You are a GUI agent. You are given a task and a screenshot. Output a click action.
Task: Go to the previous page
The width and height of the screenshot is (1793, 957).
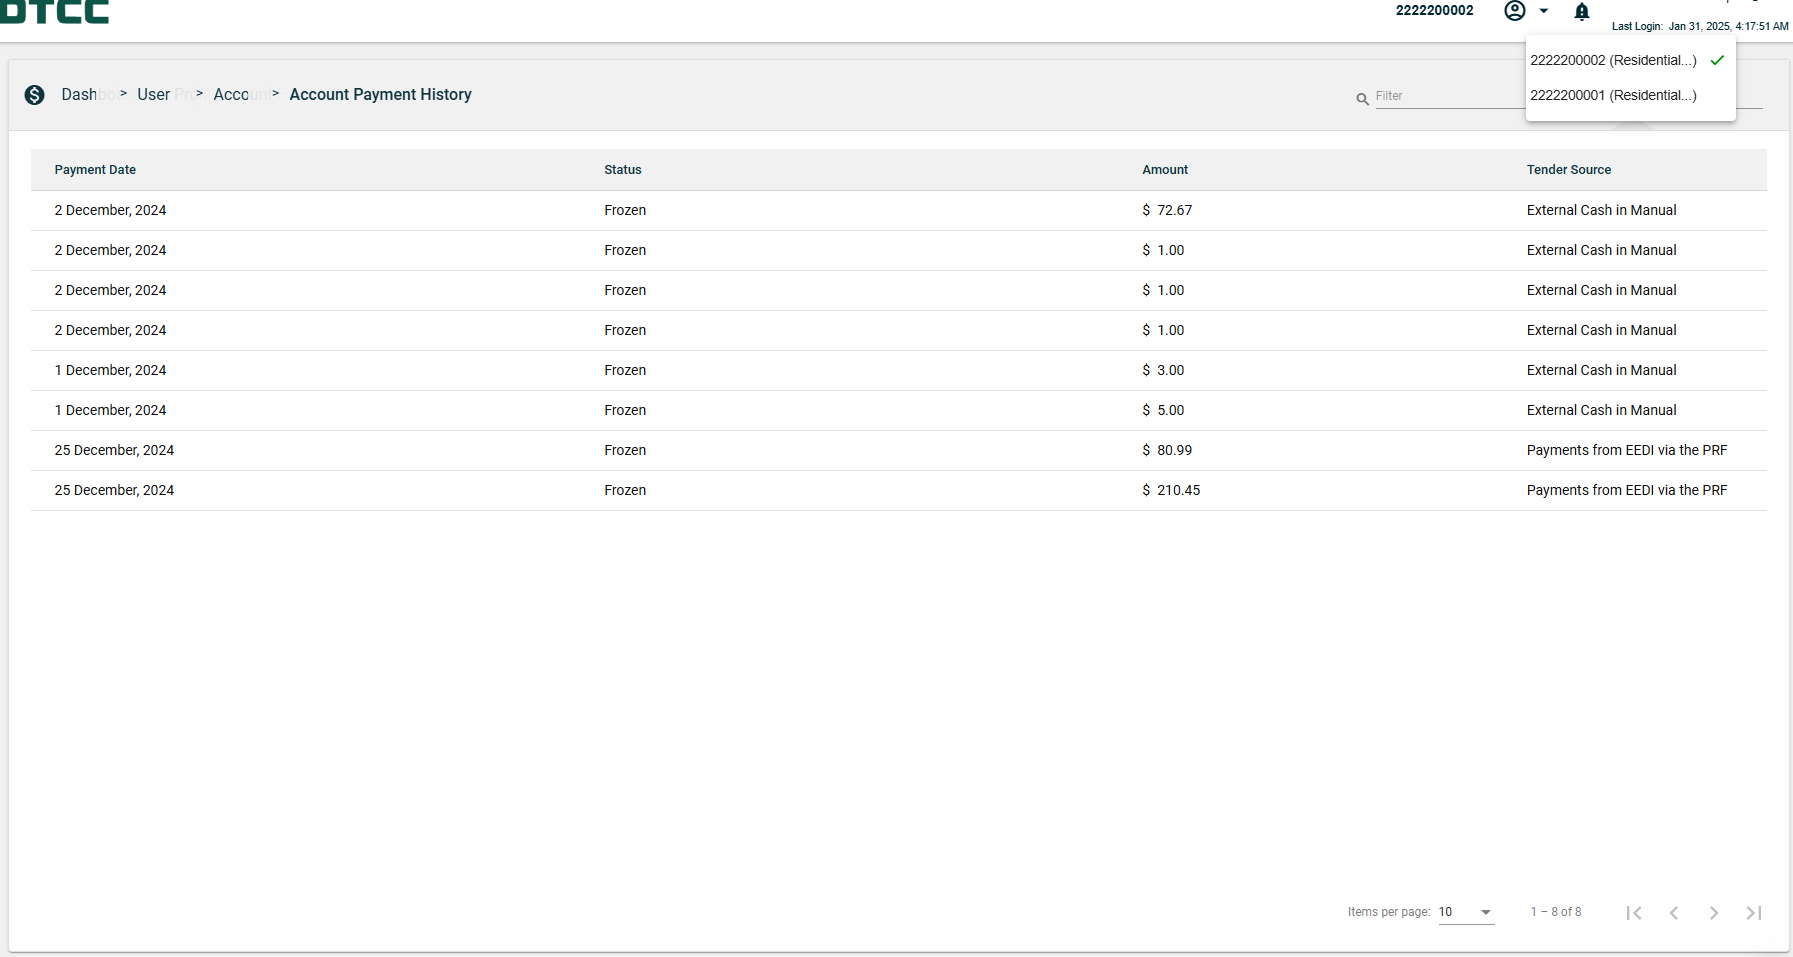click(x=1674, y=912)
